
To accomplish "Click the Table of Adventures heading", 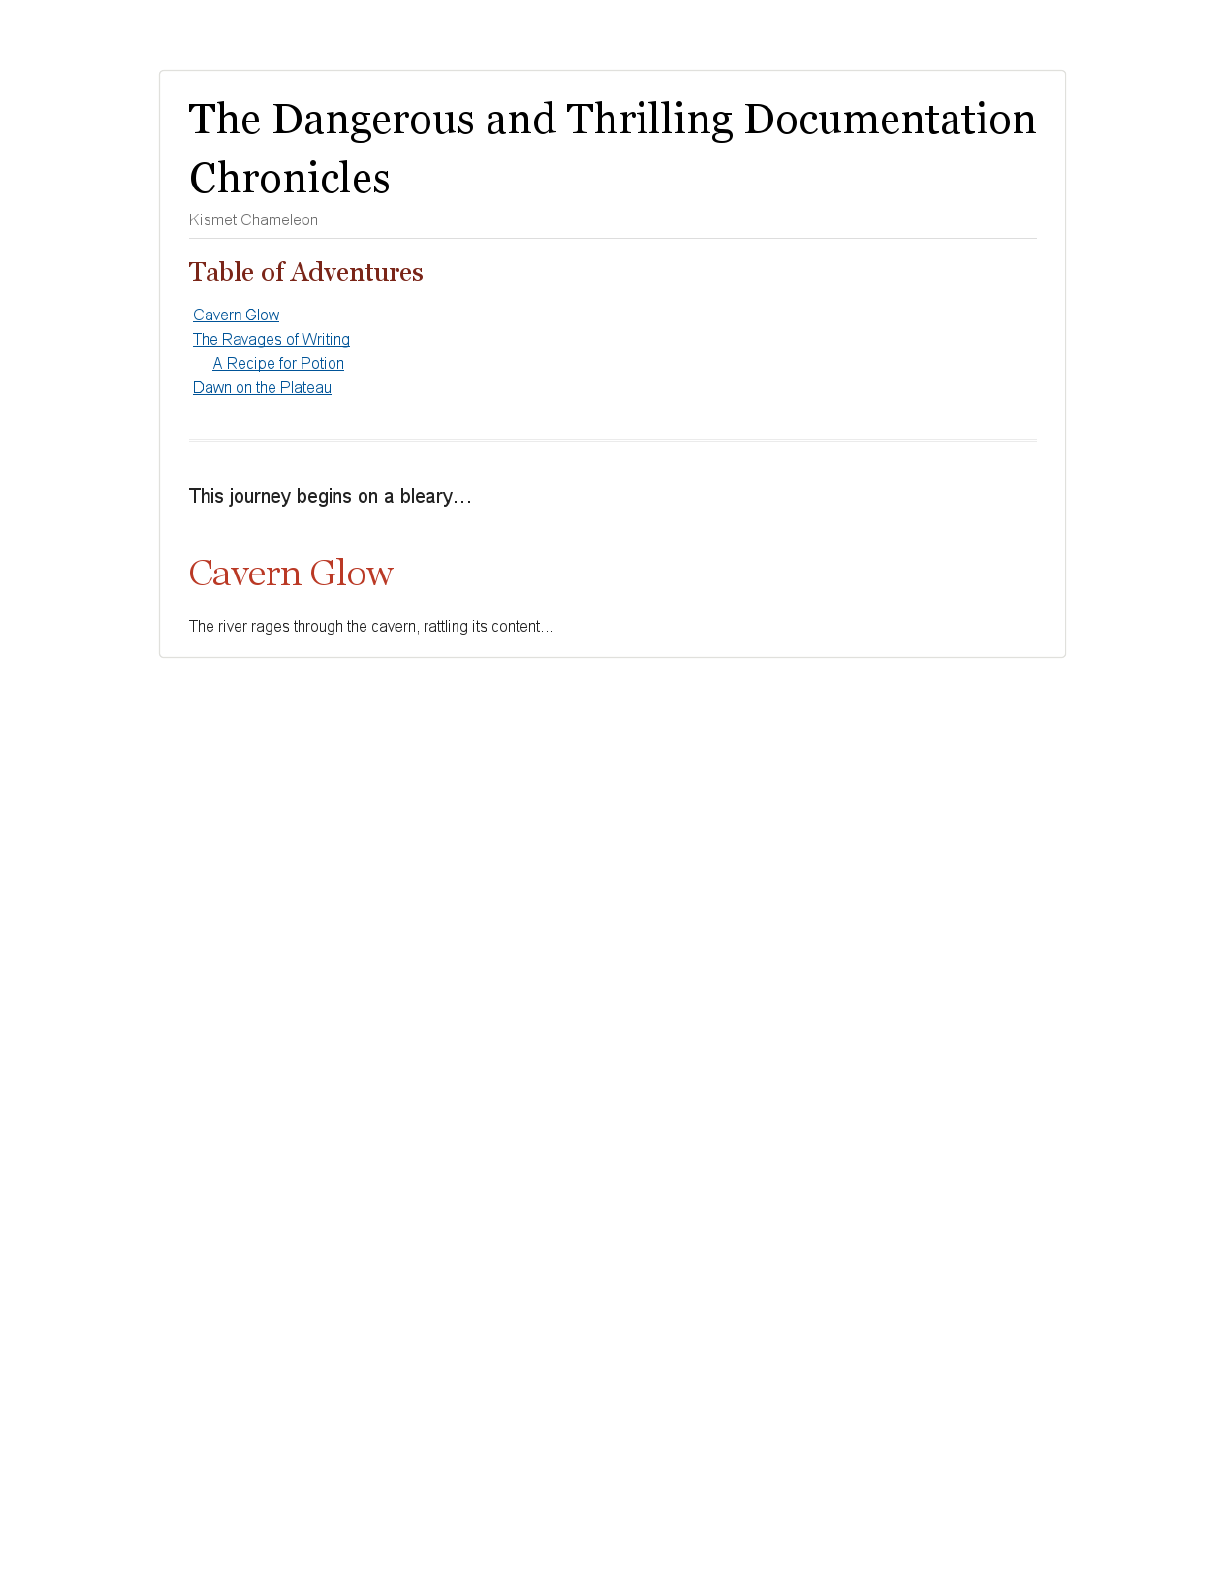I will [306, 272].
